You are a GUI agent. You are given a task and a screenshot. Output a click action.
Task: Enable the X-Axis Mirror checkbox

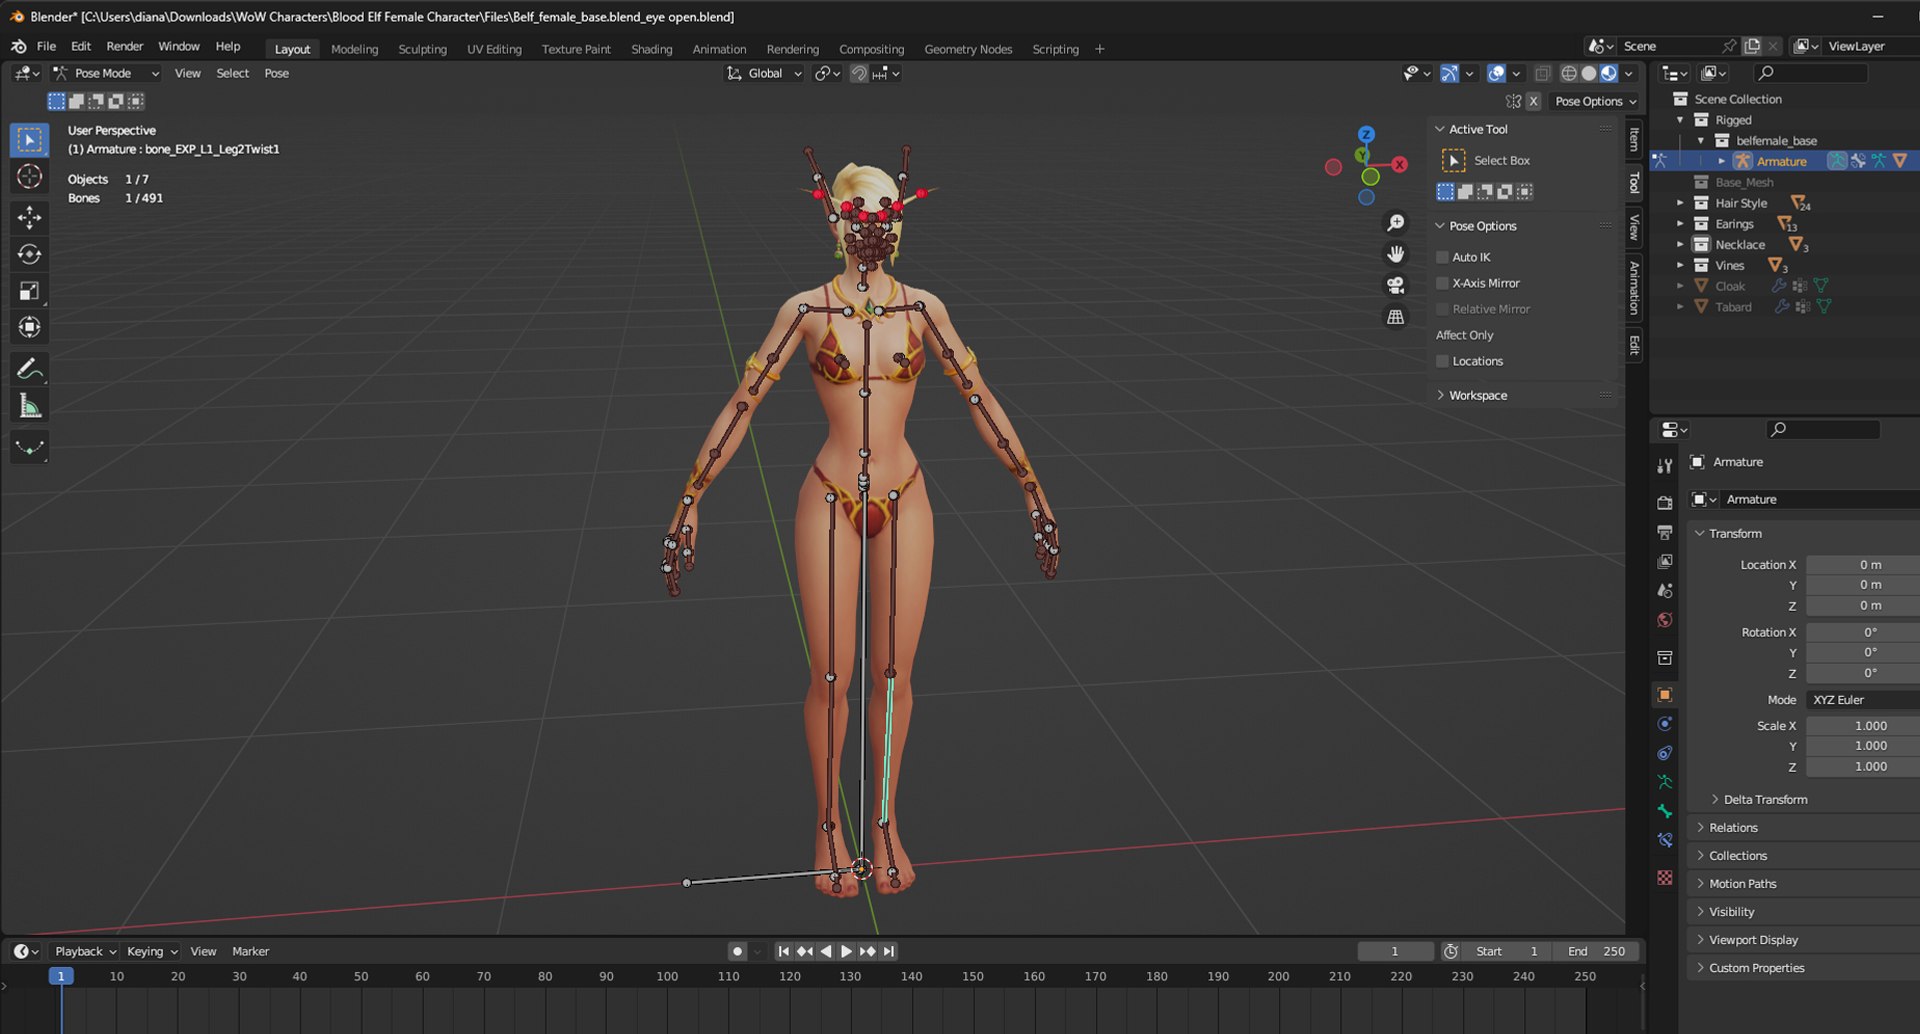coord(1443,283)
